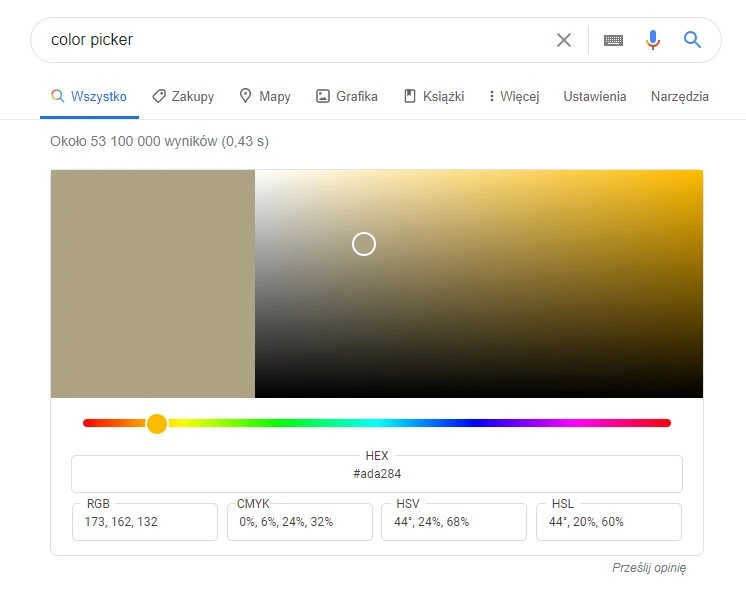Click the HEX value field
The image size is (746, 599).
pos(377,474)
